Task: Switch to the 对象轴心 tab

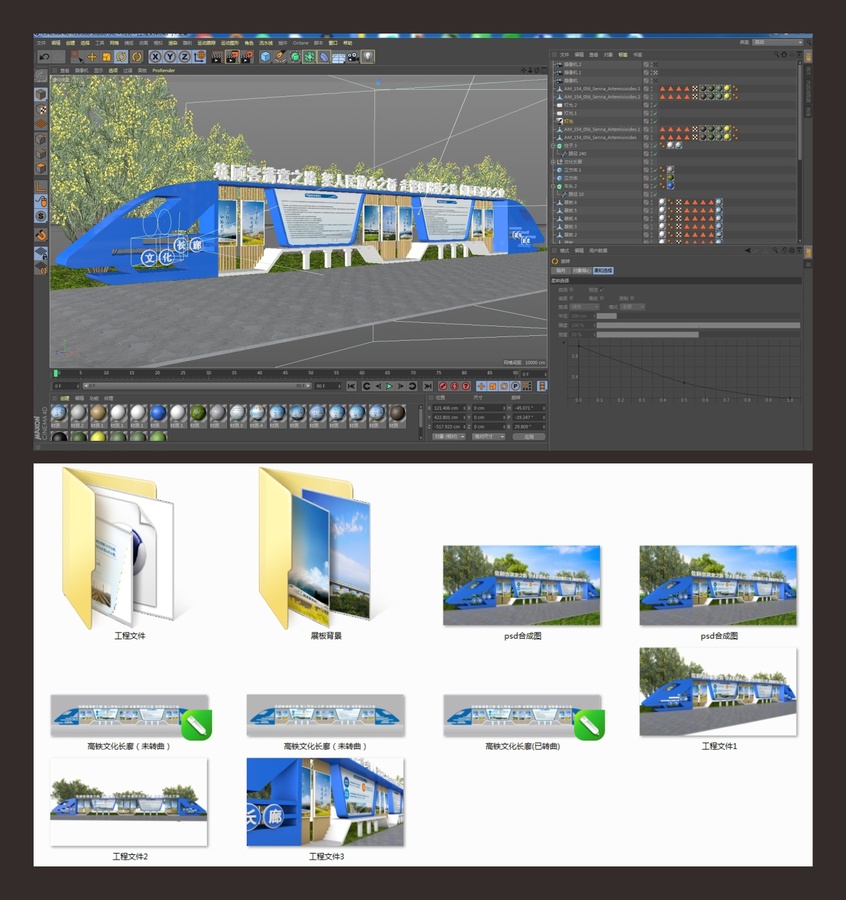Action: [581, 270]
